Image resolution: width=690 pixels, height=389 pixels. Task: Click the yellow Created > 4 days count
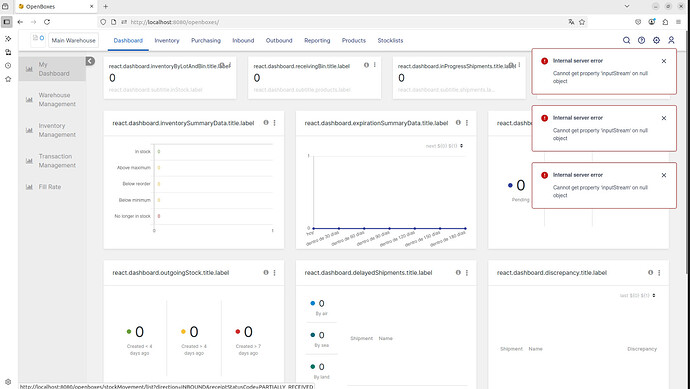pos(194,332)
